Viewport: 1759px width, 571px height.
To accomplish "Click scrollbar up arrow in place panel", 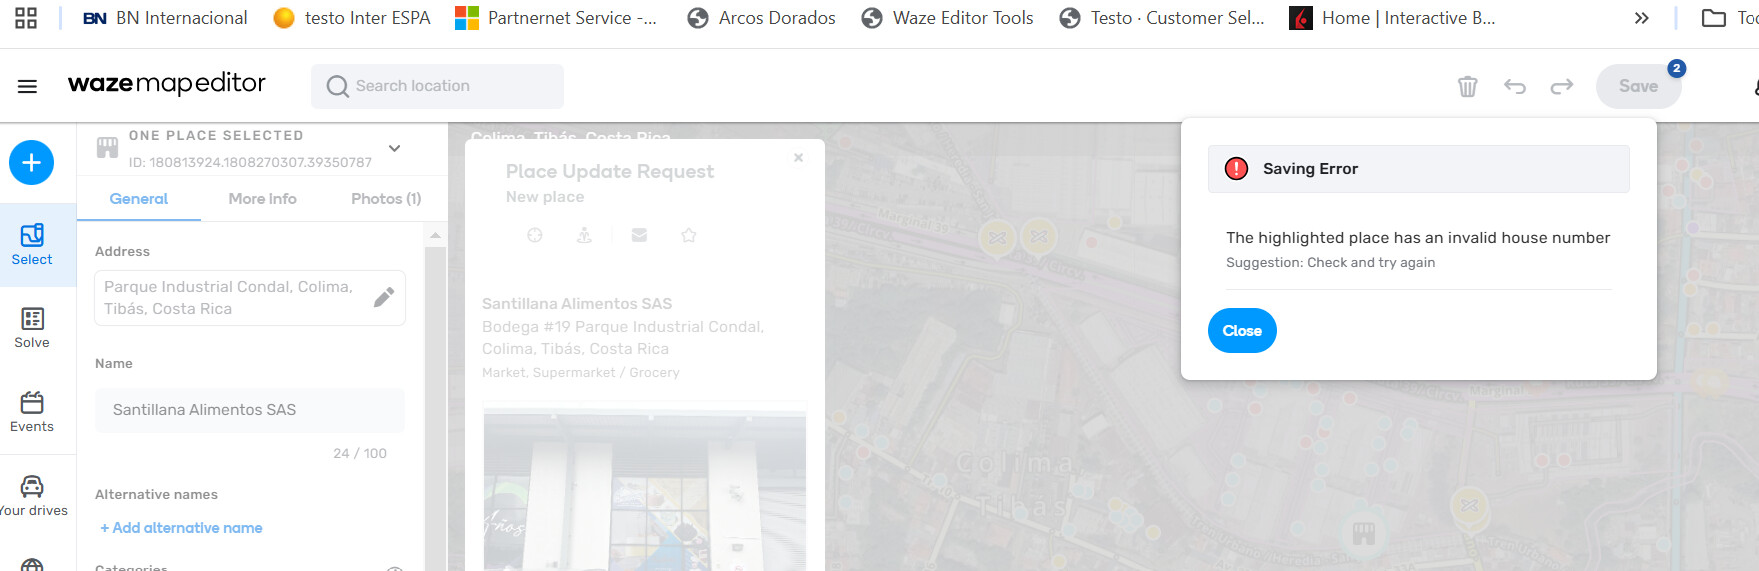I will coord(435,236).
